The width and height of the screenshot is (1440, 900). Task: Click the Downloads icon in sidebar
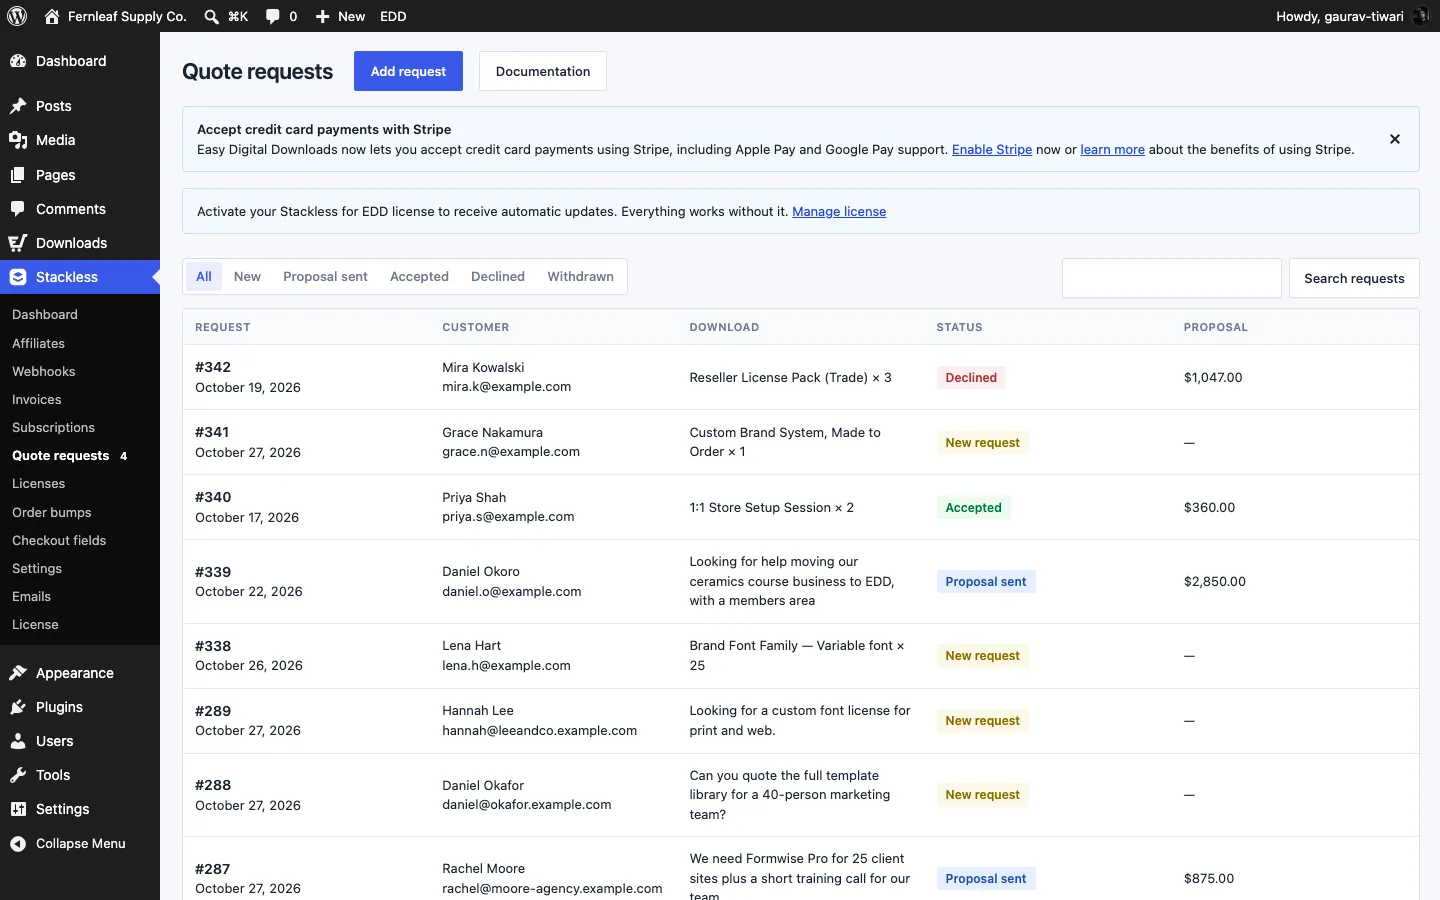tap(18, 243)
